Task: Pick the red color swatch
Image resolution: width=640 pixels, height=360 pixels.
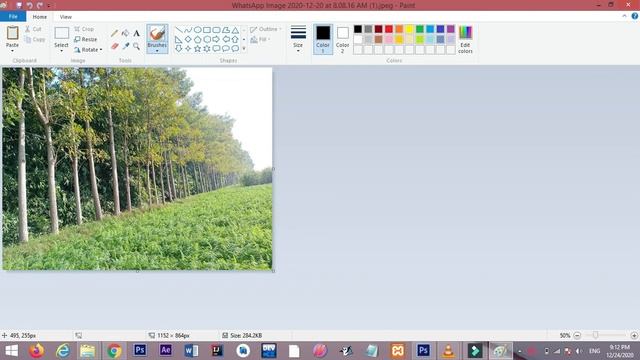Action: (389, 29)
